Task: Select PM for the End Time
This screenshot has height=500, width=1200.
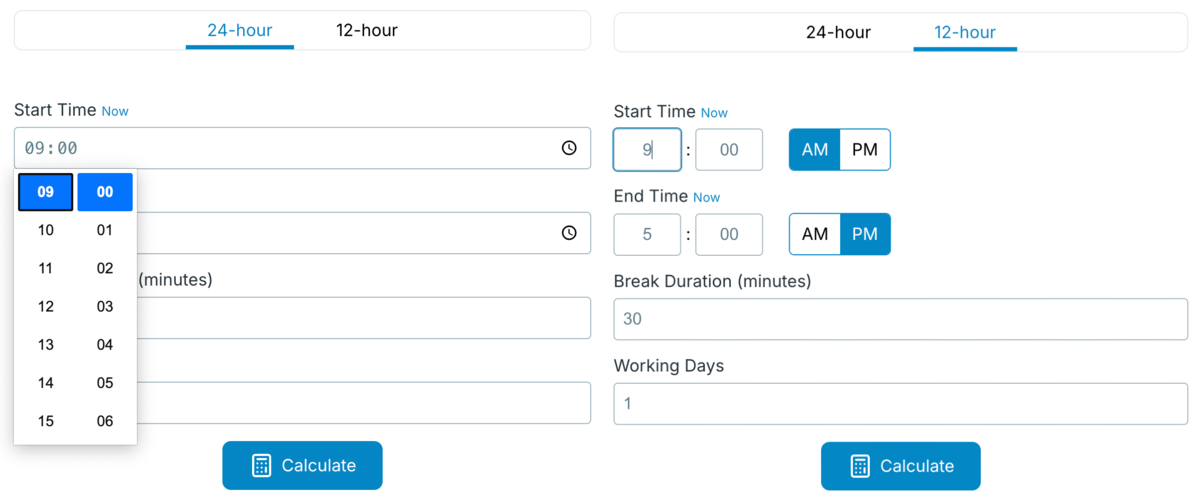Action: 864,234
